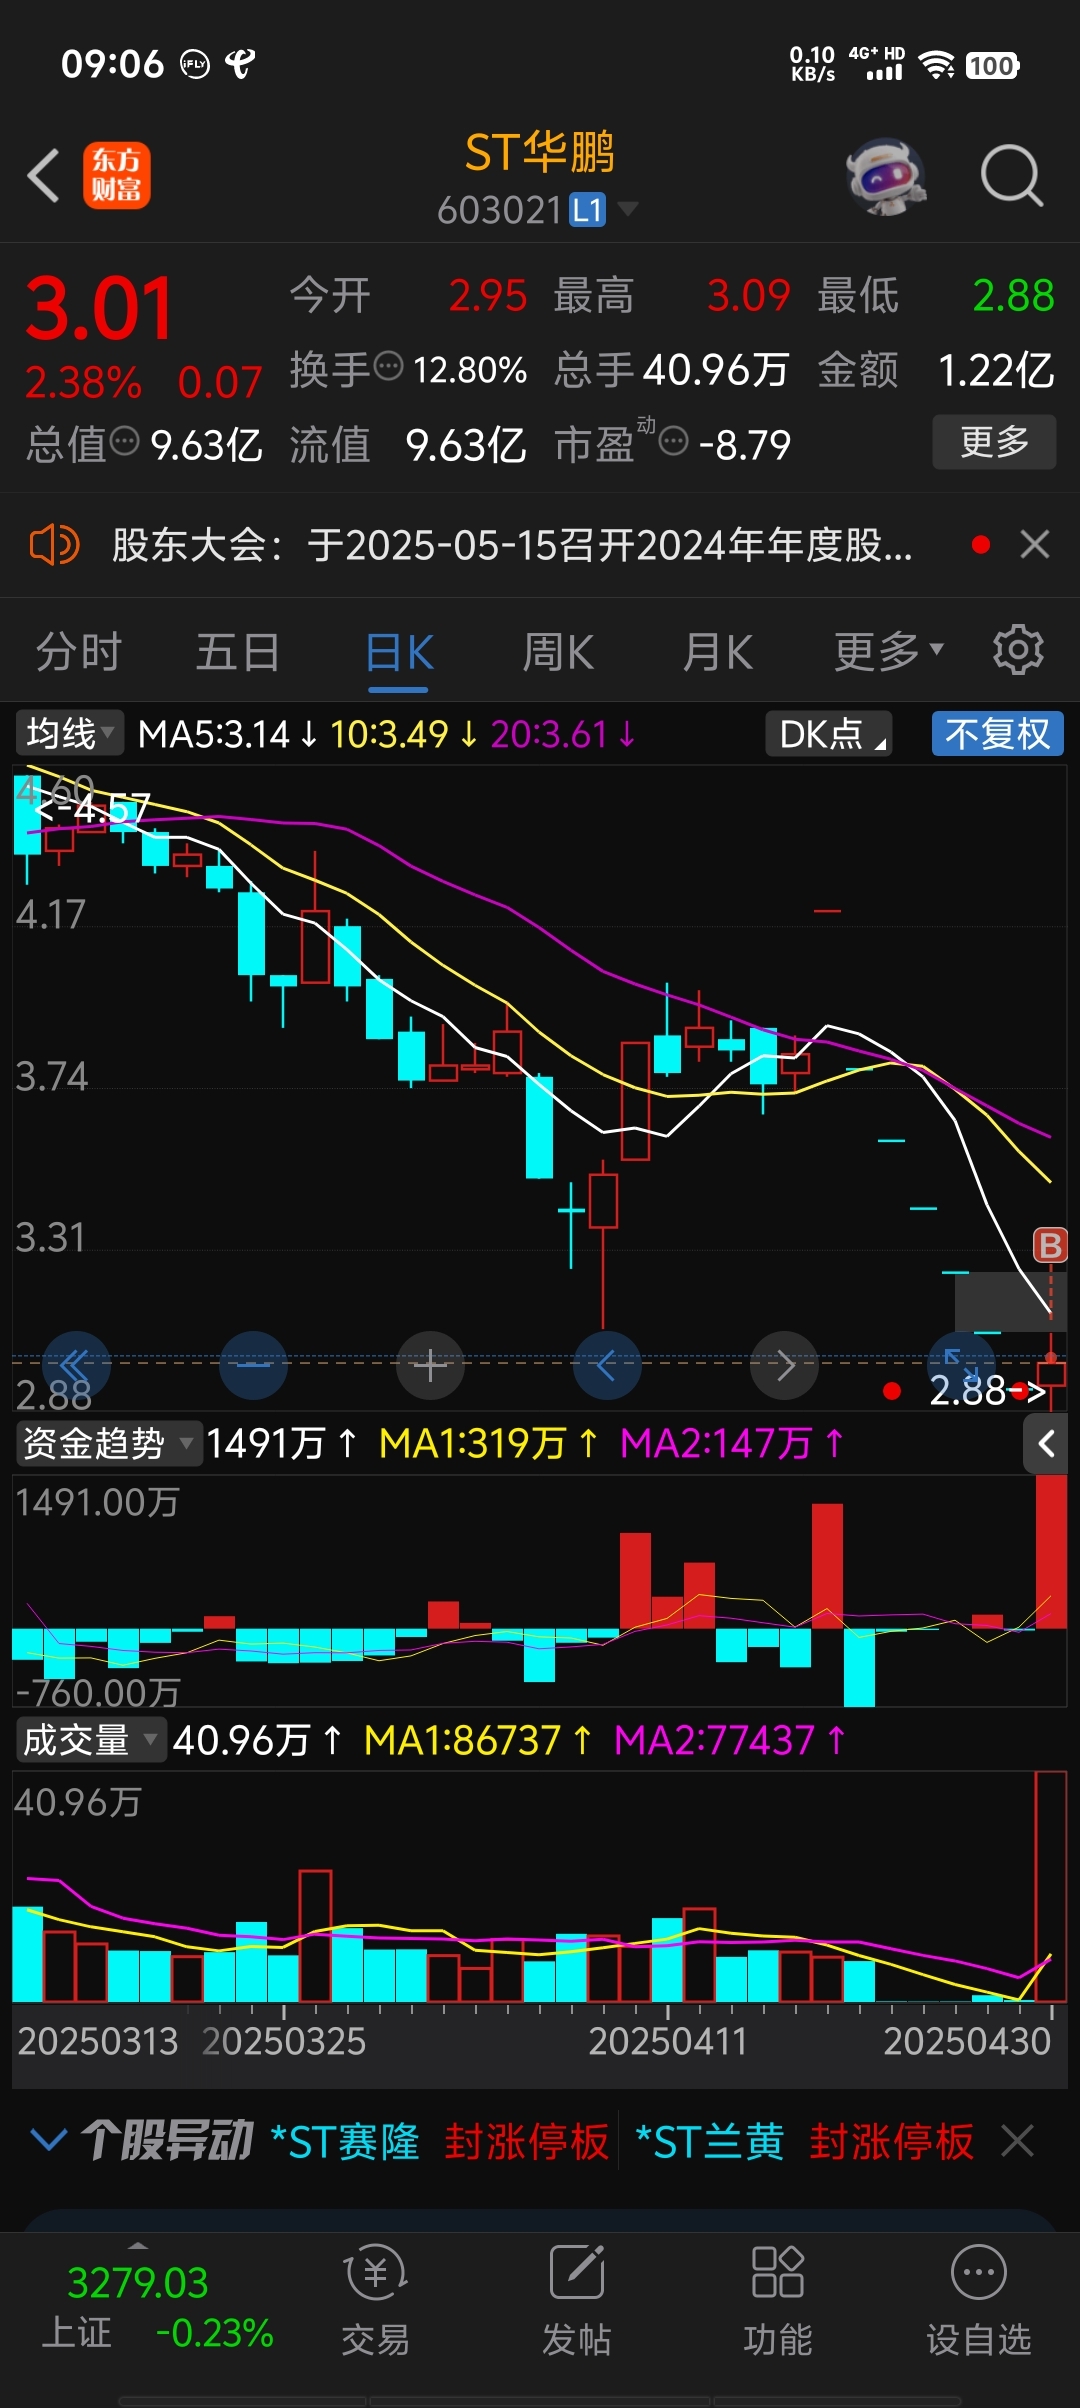This screenshot has height=2408, width=1080.
Task: Zoom in chart with plus button
Action: (x=431, y=1365)
